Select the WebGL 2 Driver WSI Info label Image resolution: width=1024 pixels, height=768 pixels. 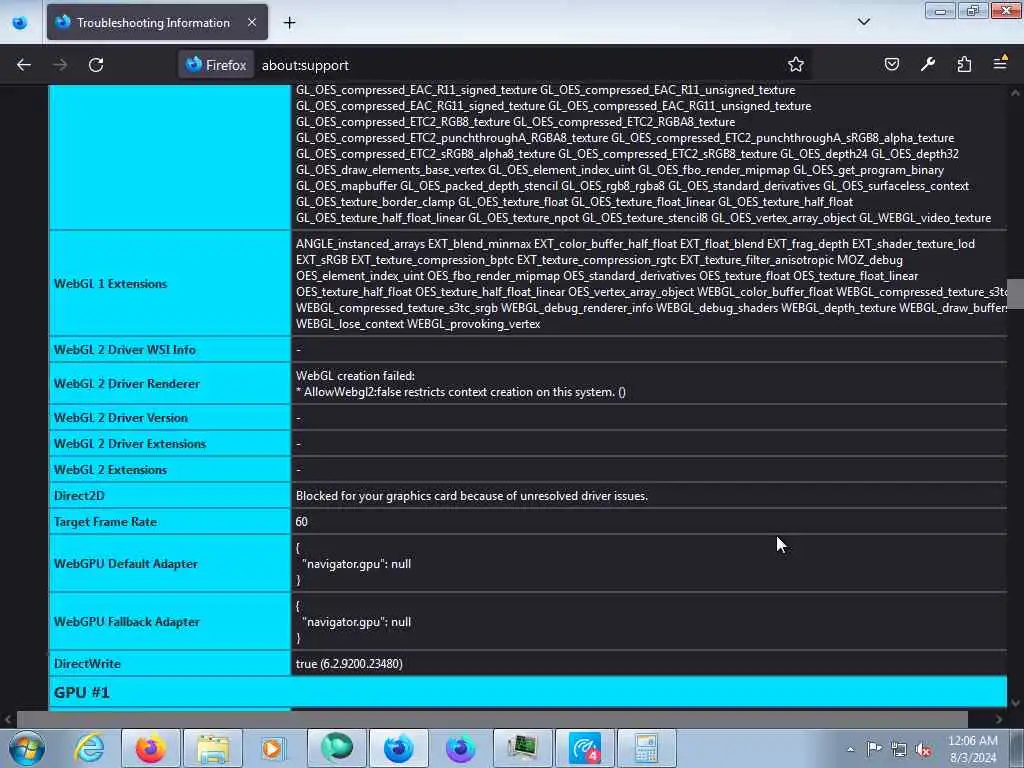(125, 349)
